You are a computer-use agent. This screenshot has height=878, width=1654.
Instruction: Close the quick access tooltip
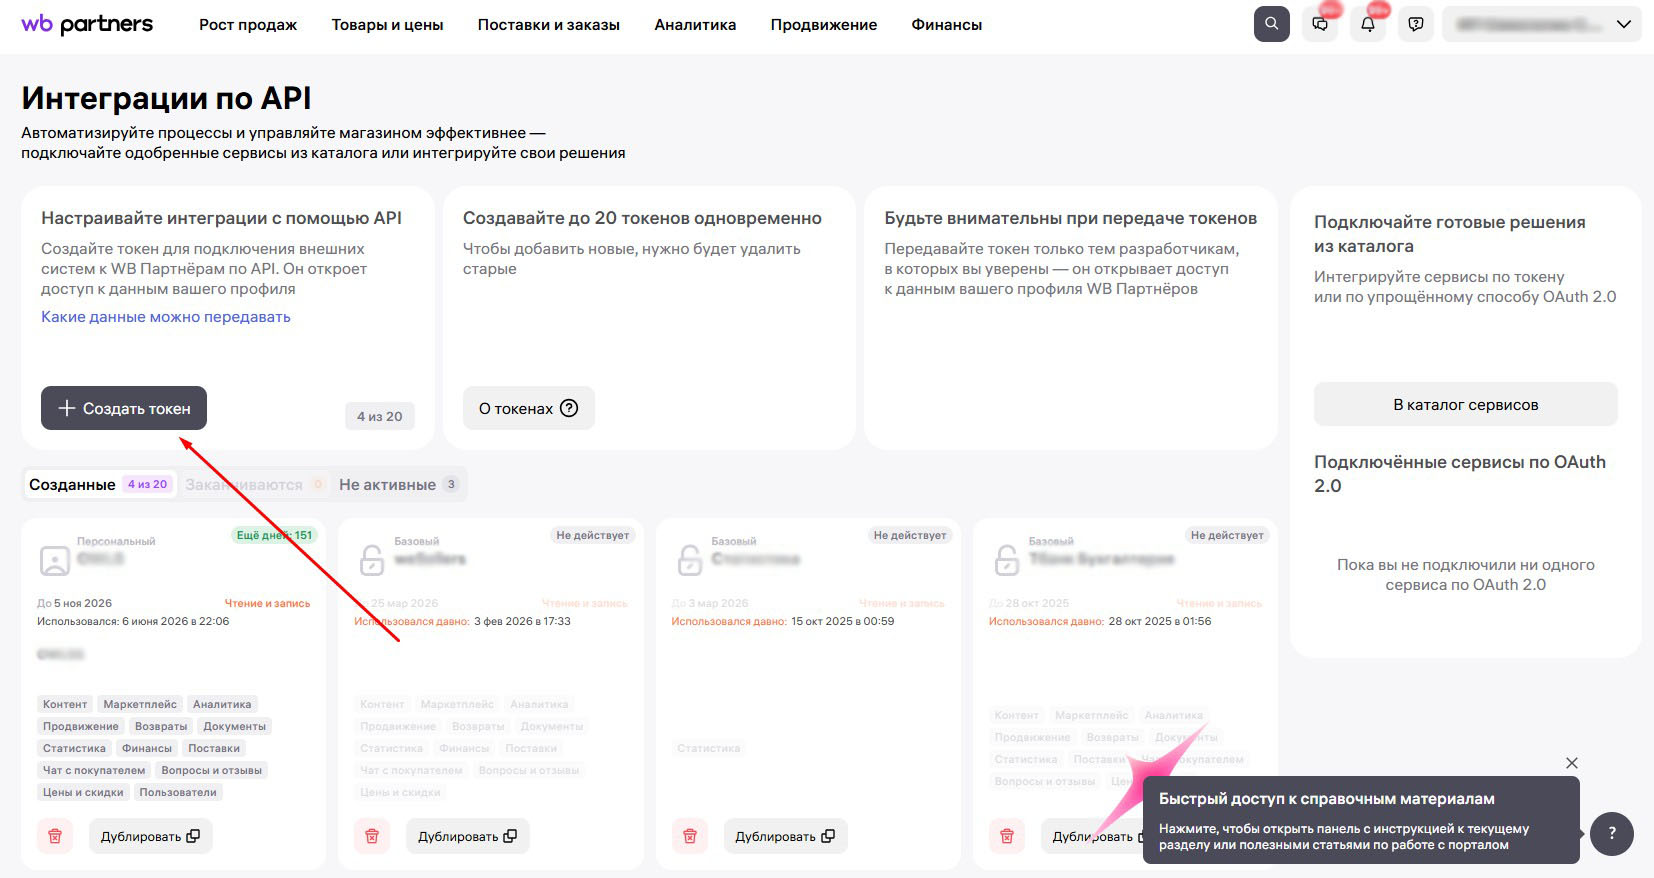coord(1572,763)
